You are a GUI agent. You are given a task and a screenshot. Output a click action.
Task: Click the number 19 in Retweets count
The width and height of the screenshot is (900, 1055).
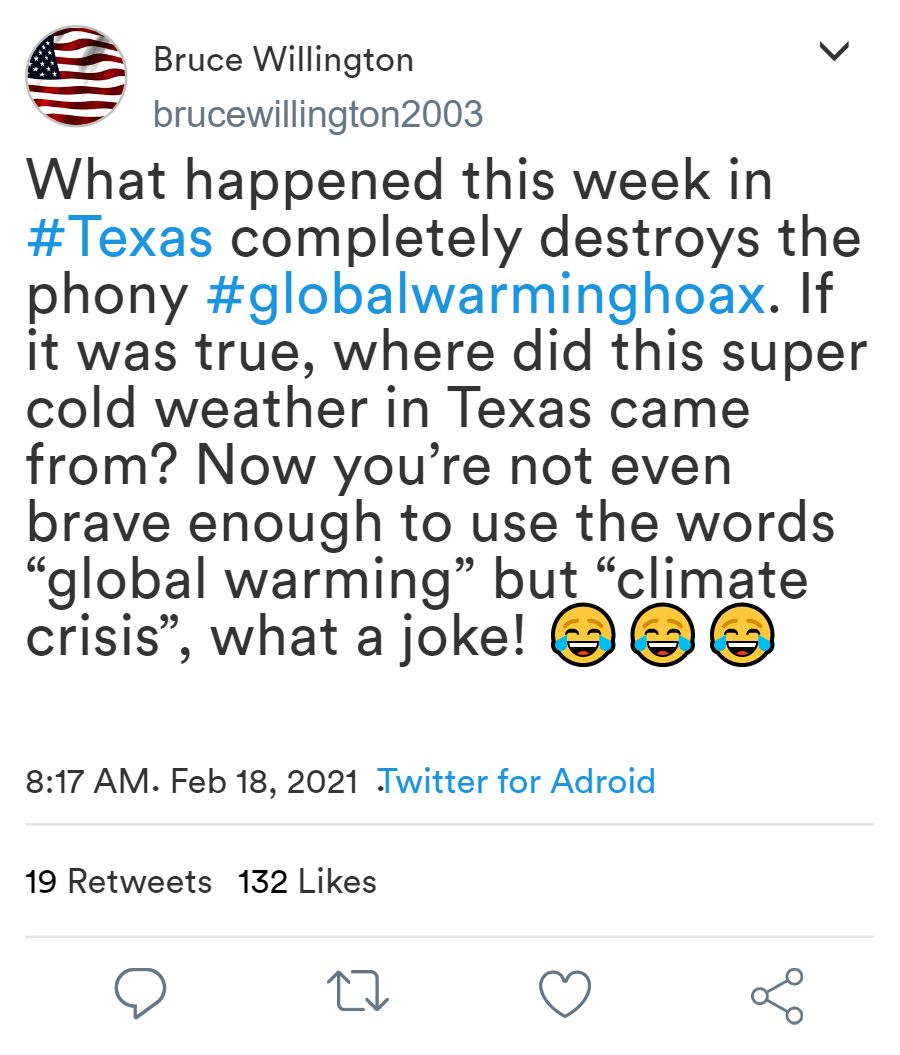pos(41,882)
